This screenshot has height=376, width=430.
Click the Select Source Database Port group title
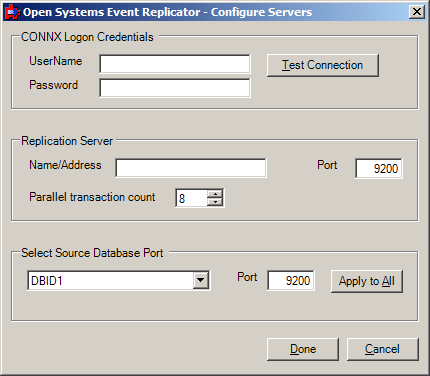(92, 253)
